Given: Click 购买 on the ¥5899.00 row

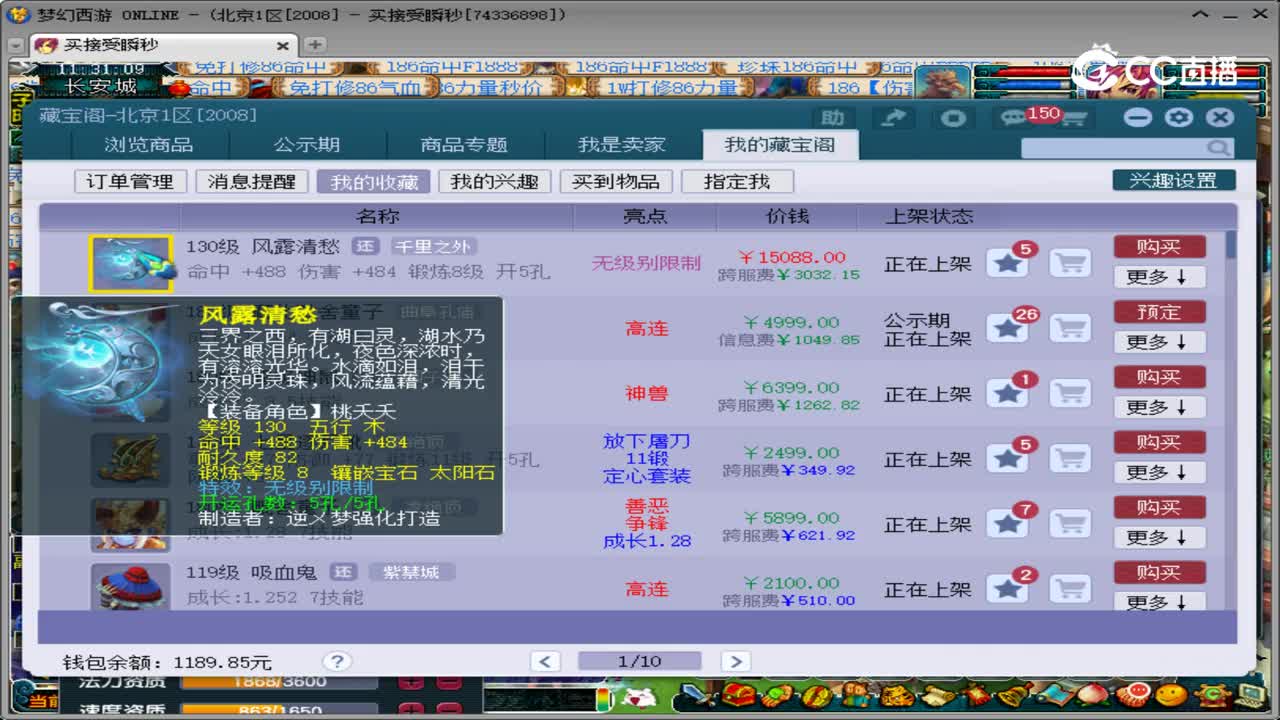Looking at the screenshot, I should tap(1159, 507).
